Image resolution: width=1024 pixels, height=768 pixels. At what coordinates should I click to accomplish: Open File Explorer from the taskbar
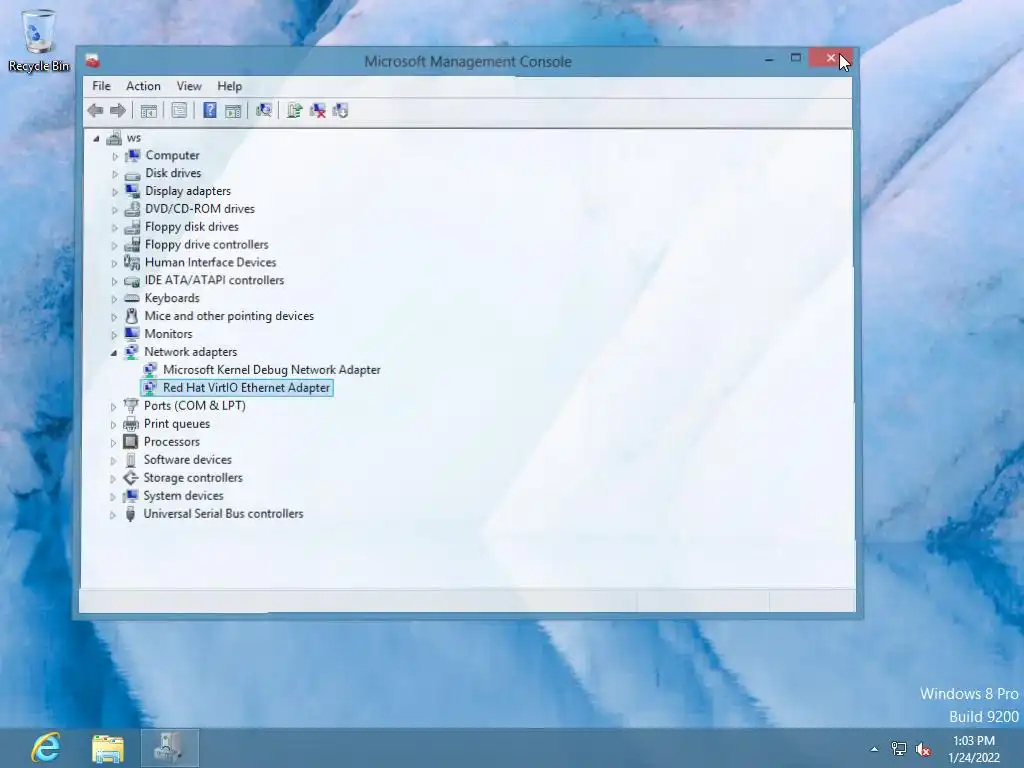click(108, 749)
